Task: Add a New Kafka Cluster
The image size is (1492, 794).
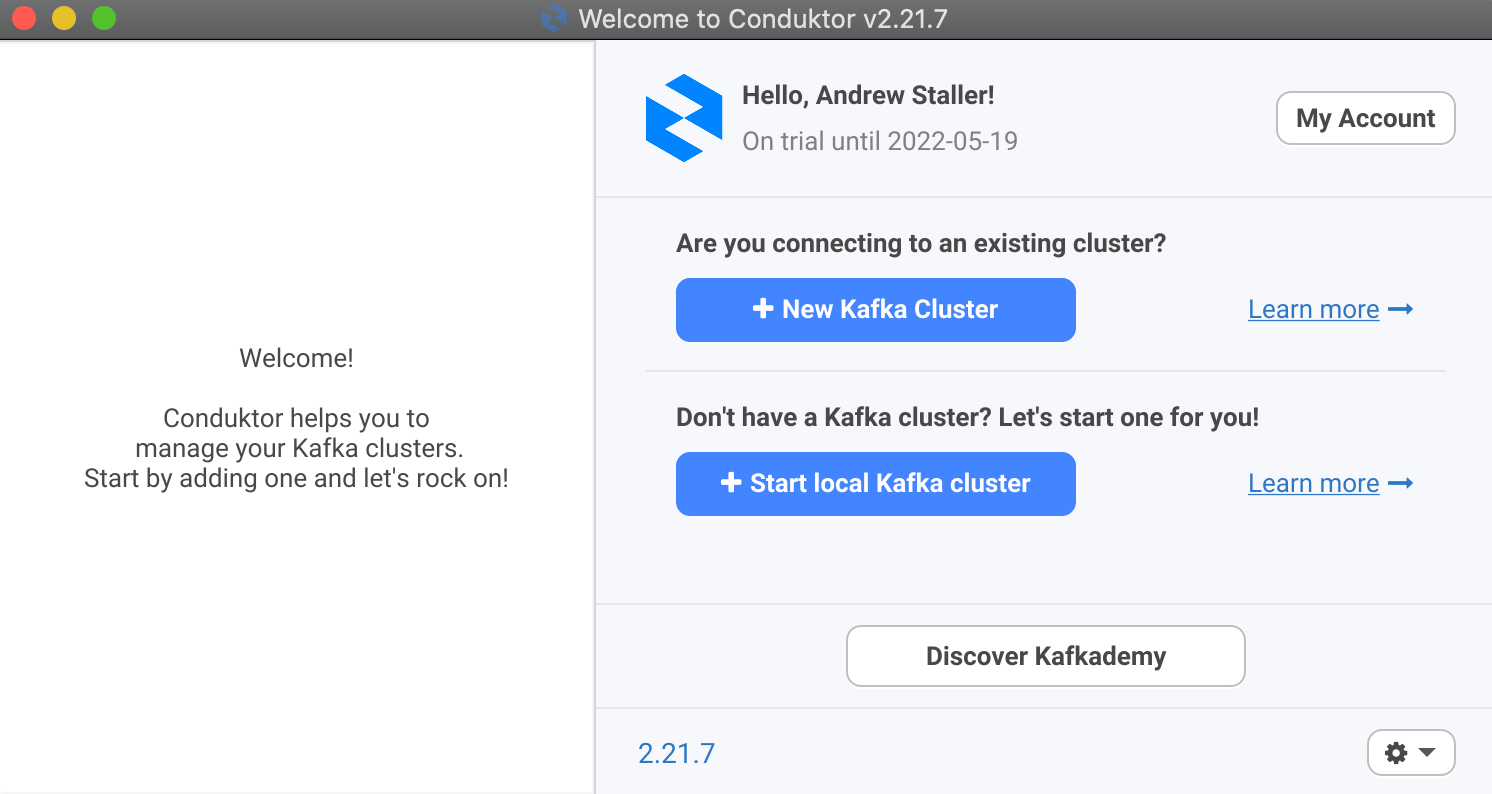Action: click(x=875, y=309)
